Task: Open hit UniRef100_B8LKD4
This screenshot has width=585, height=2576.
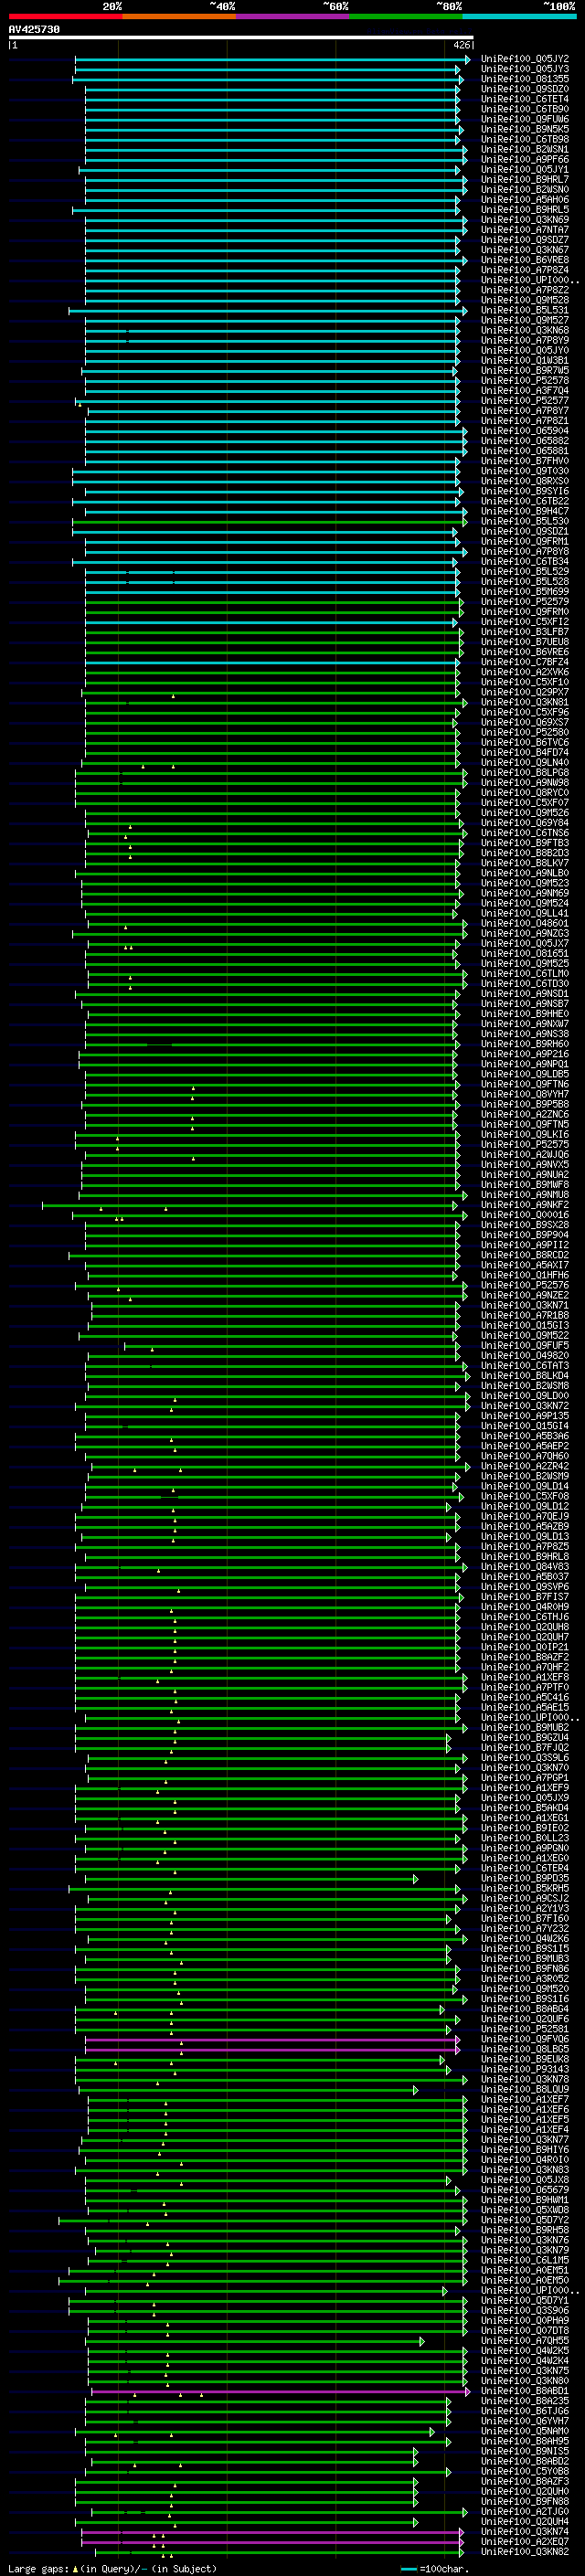Action: tap(524, 1376)
